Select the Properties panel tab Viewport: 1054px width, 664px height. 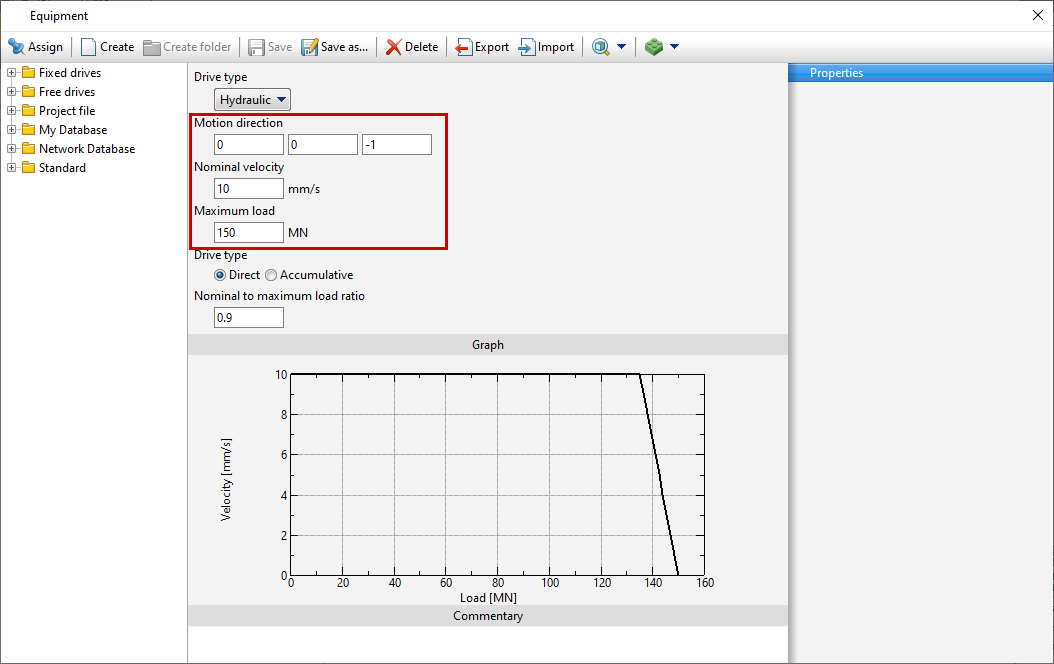tap(836, 73)
